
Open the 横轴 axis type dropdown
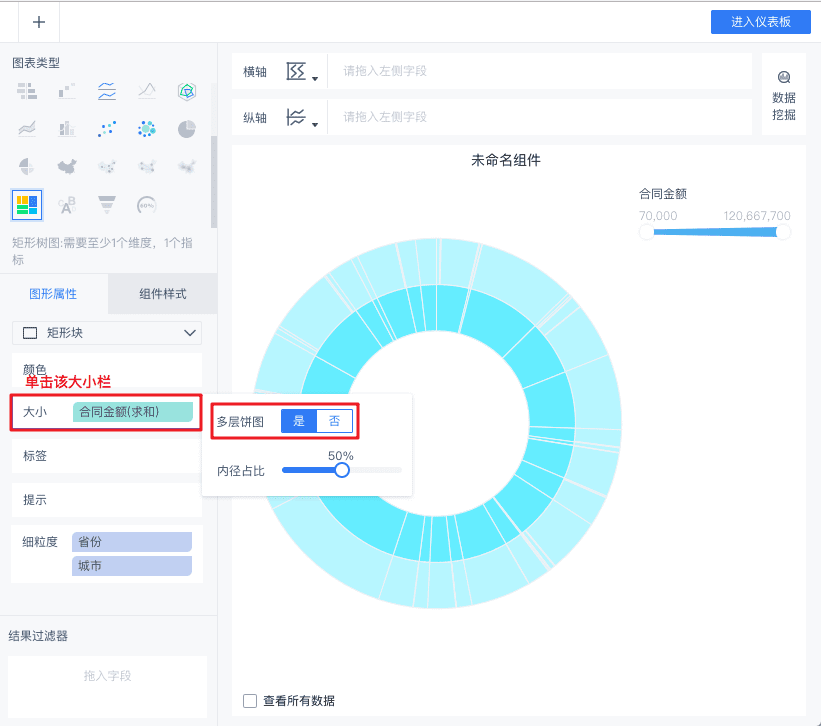tap(302, 72)
